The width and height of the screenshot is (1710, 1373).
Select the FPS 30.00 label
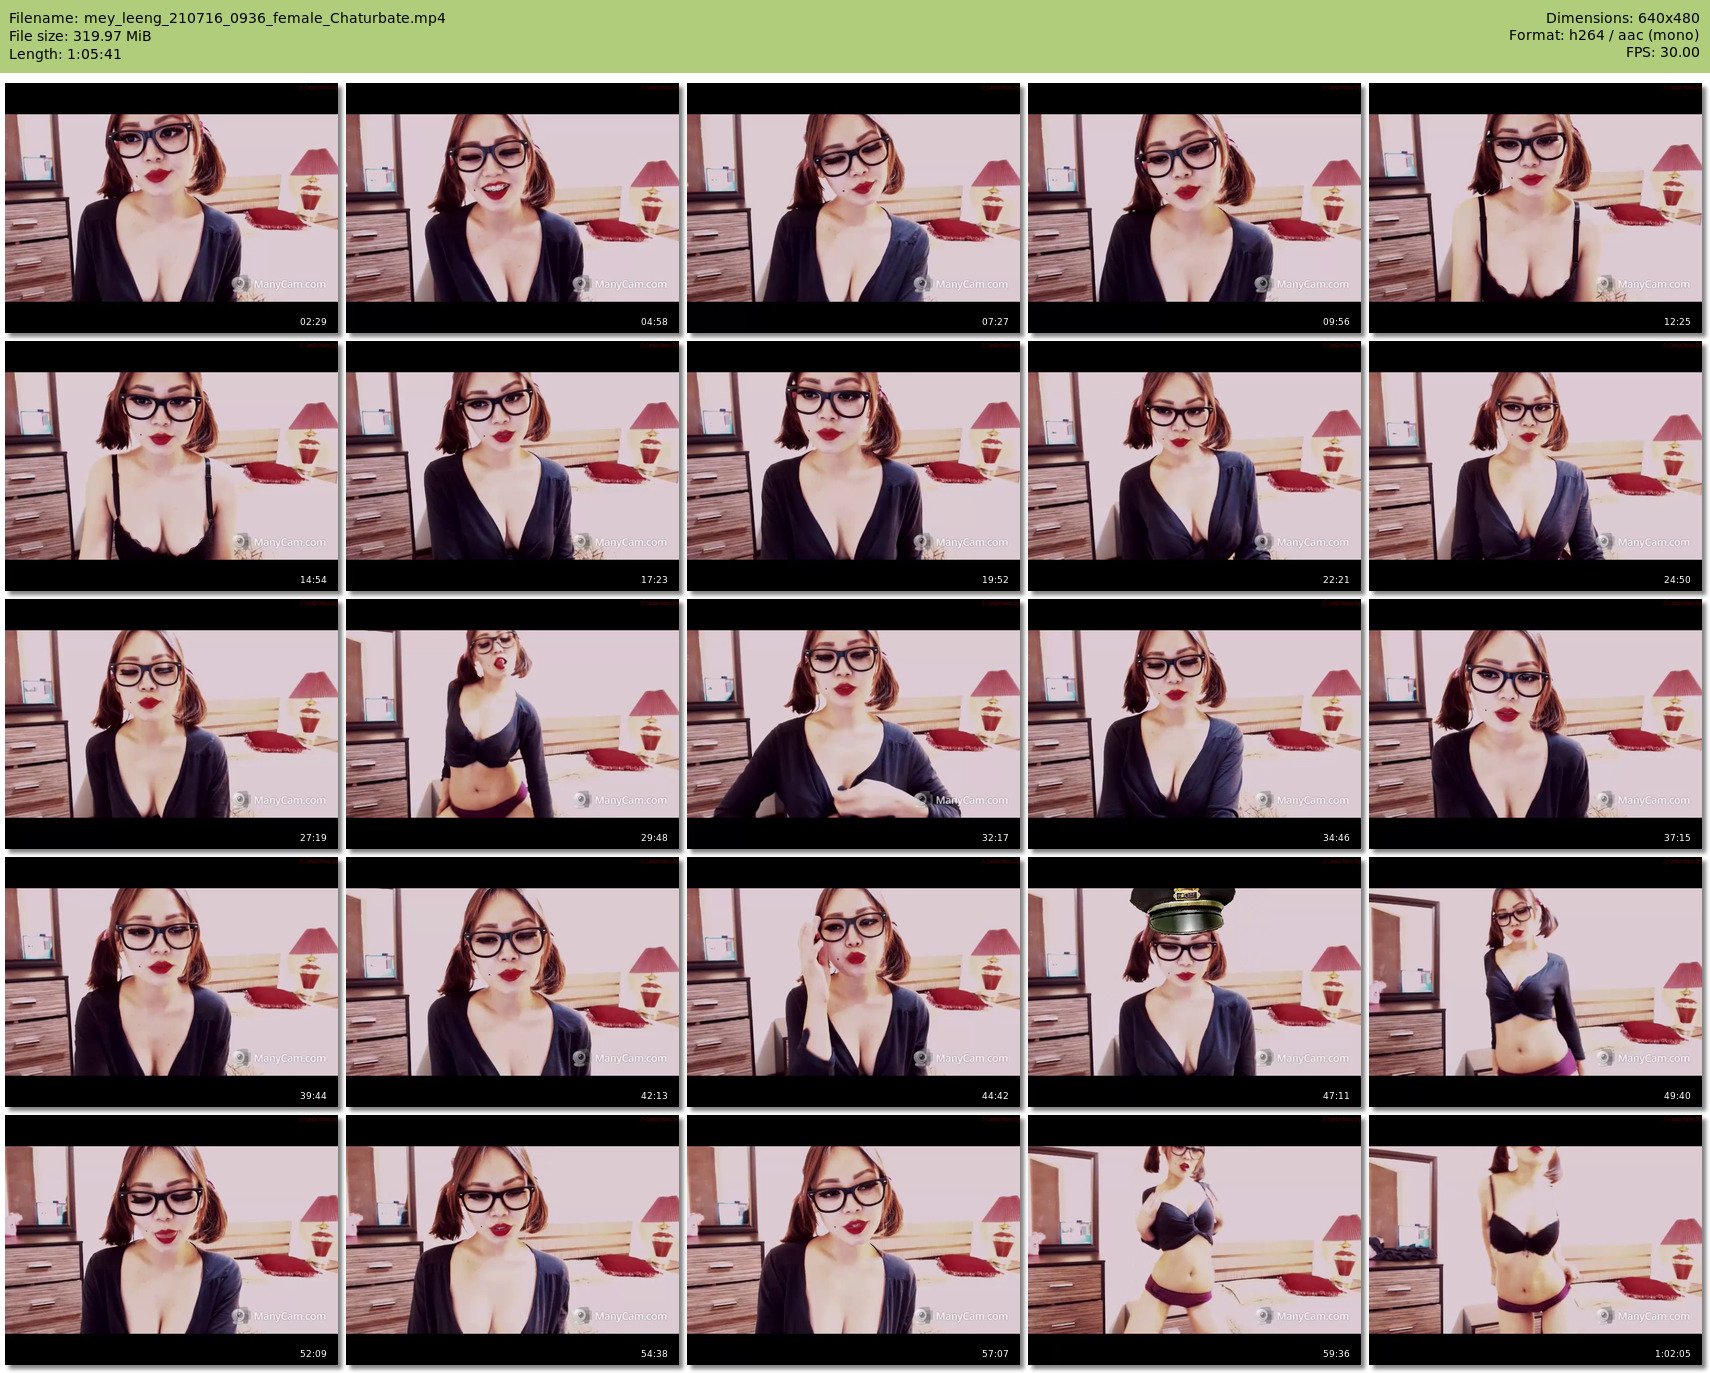coord(1661,52)
